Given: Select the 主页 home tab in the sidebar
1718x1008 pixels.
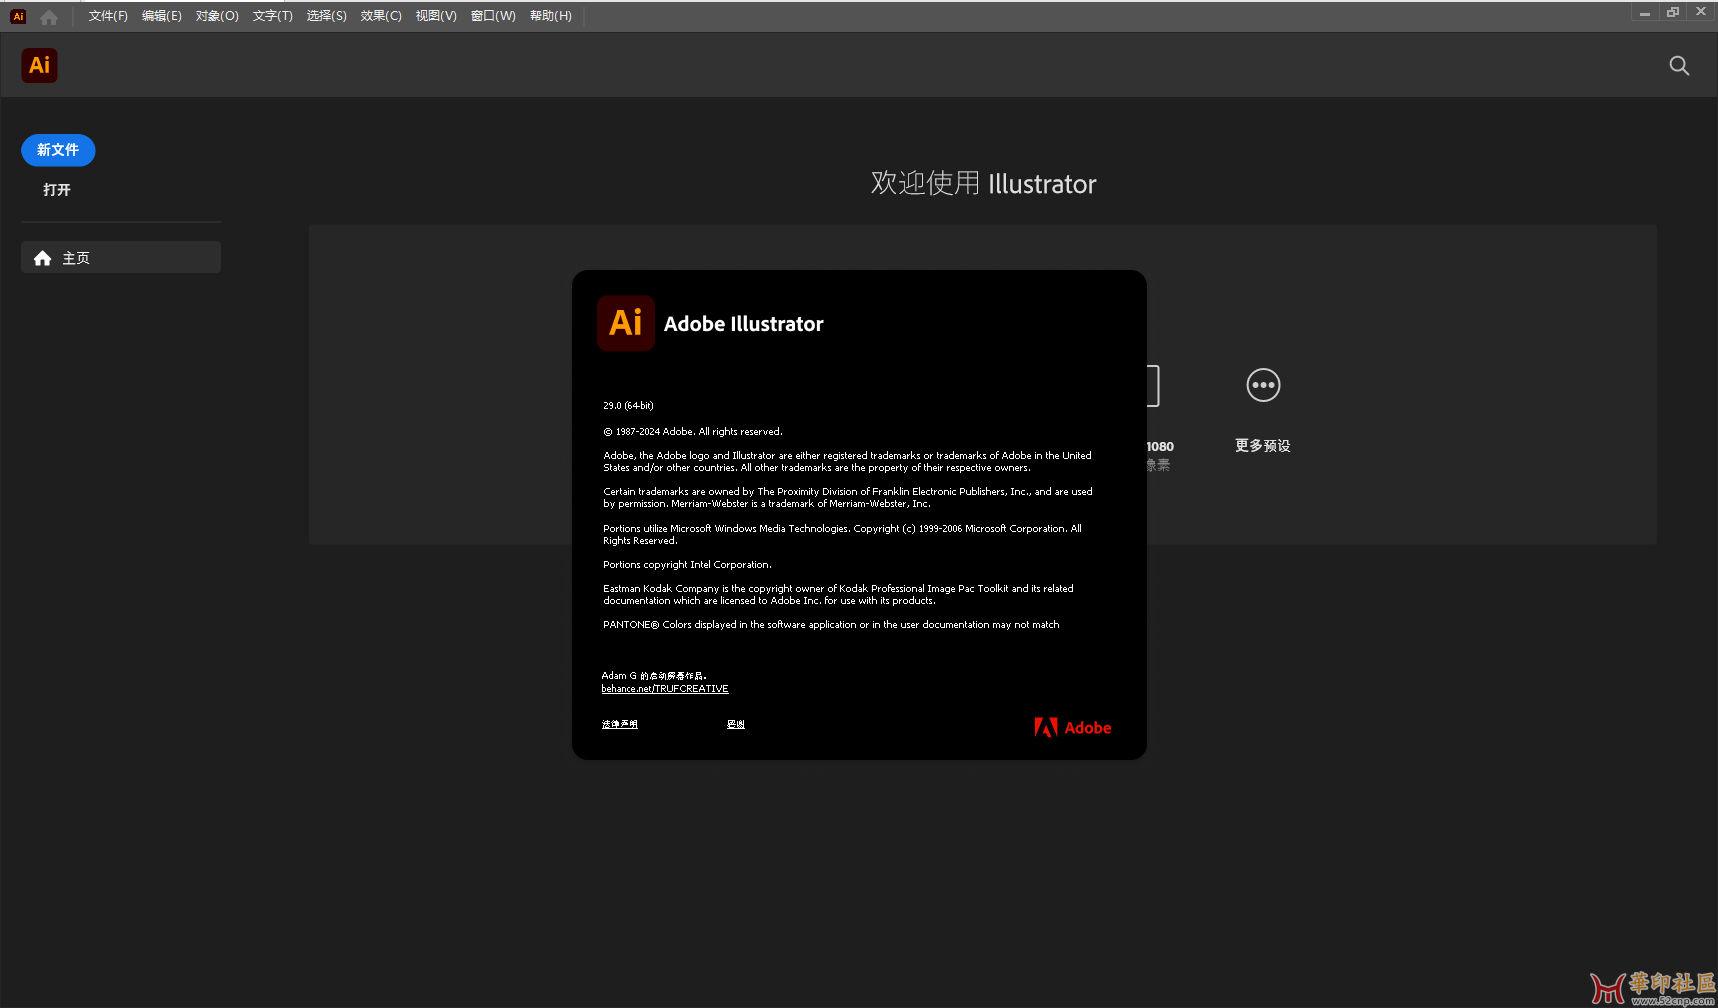Looking at the screenshot, I should tap(121, 258).
